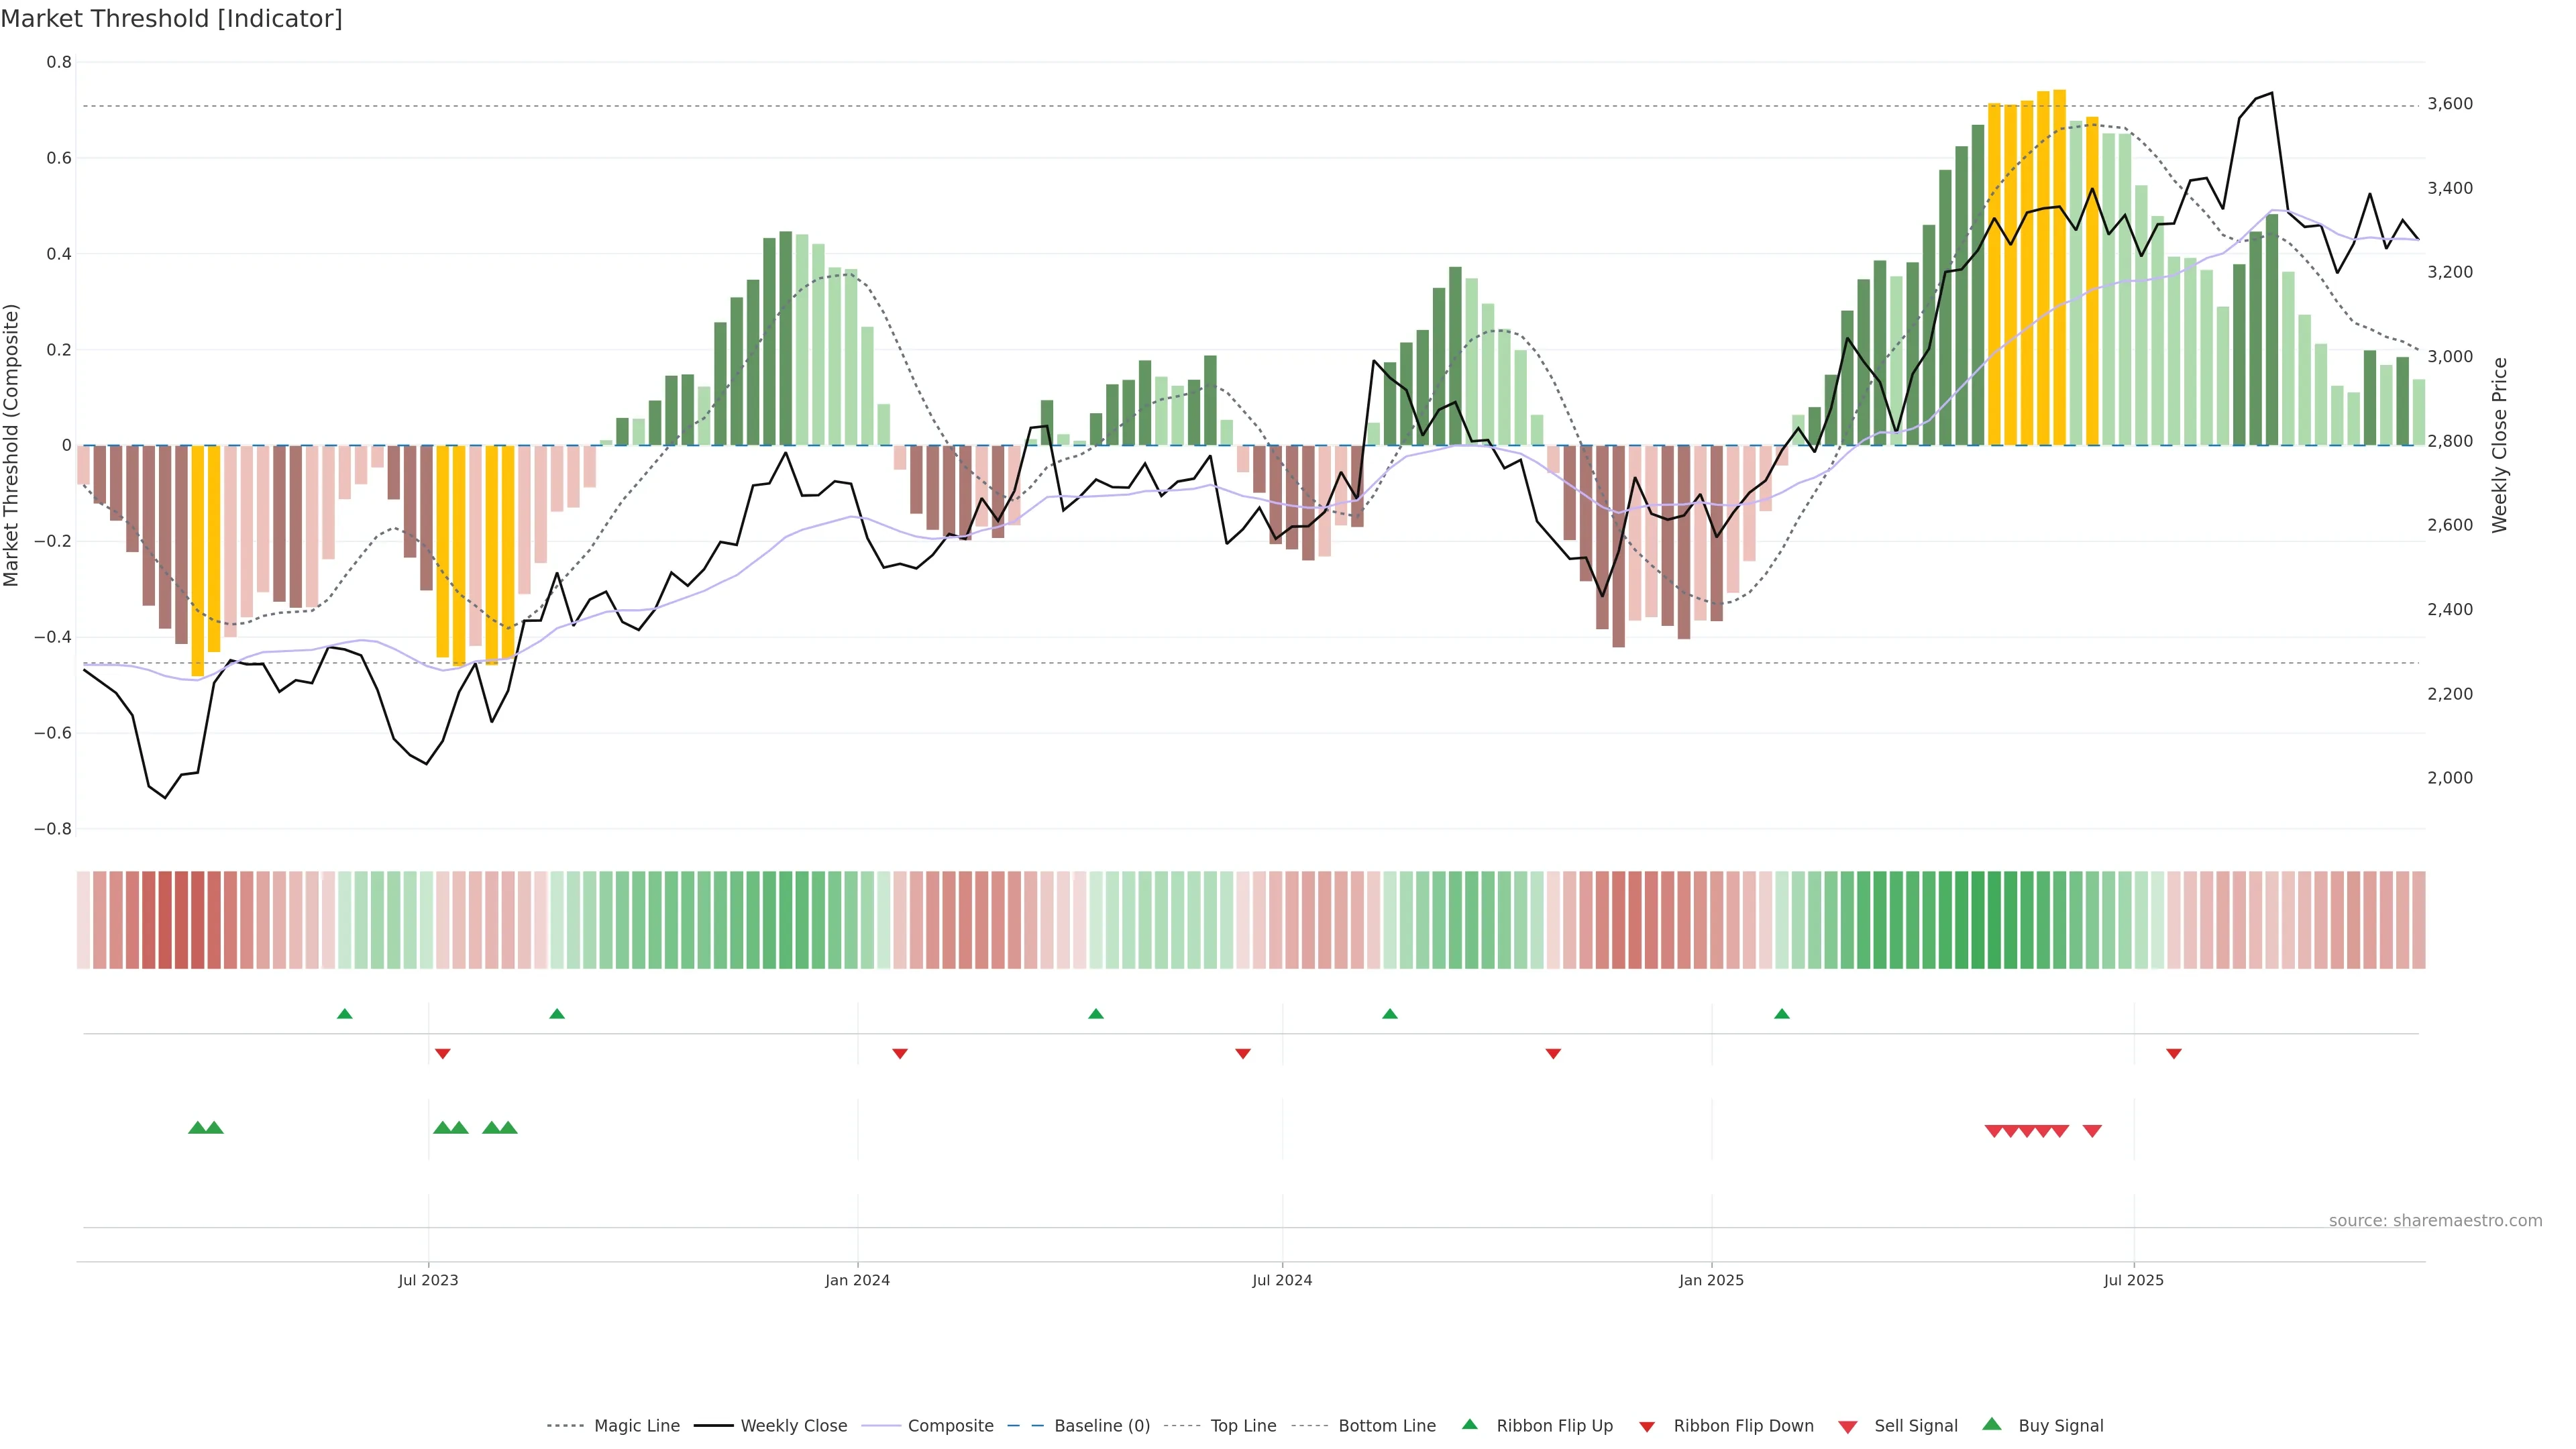2576x1449 pixels.
Task: Click the Sell Signal legend triangle icon
Action: (1847, 1426)
